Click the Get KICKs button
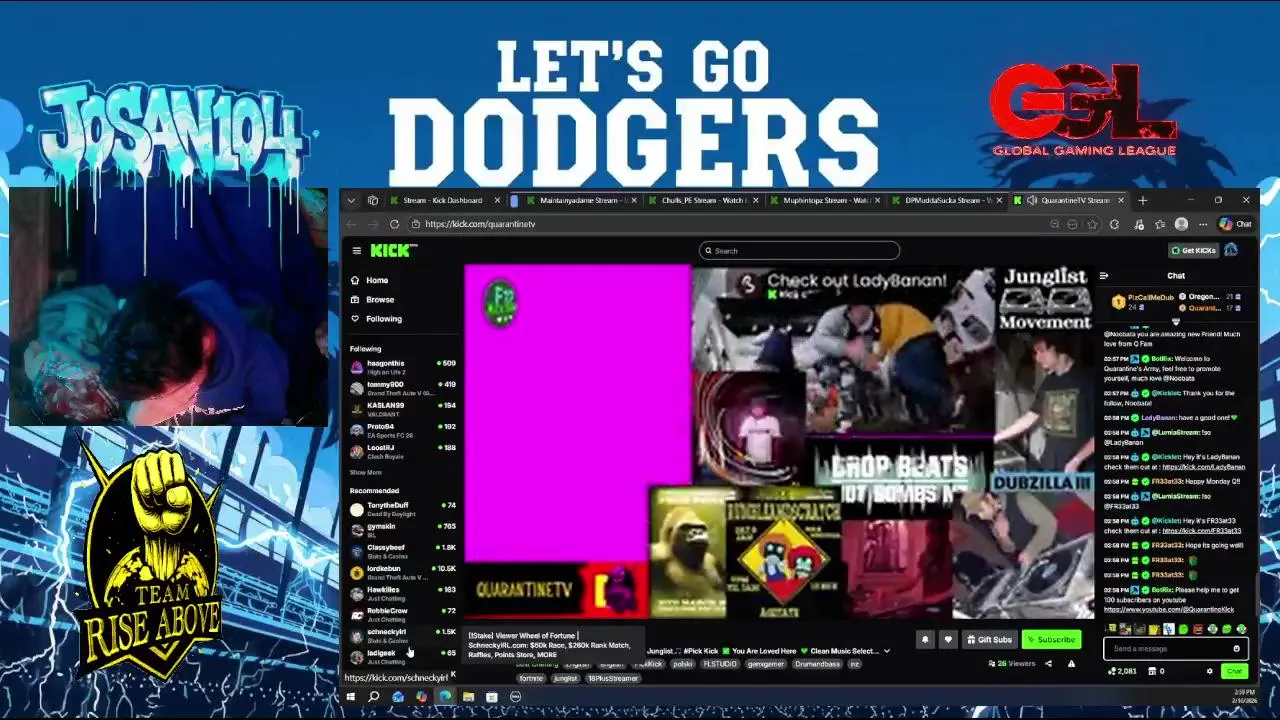 tap(1193, 250)
